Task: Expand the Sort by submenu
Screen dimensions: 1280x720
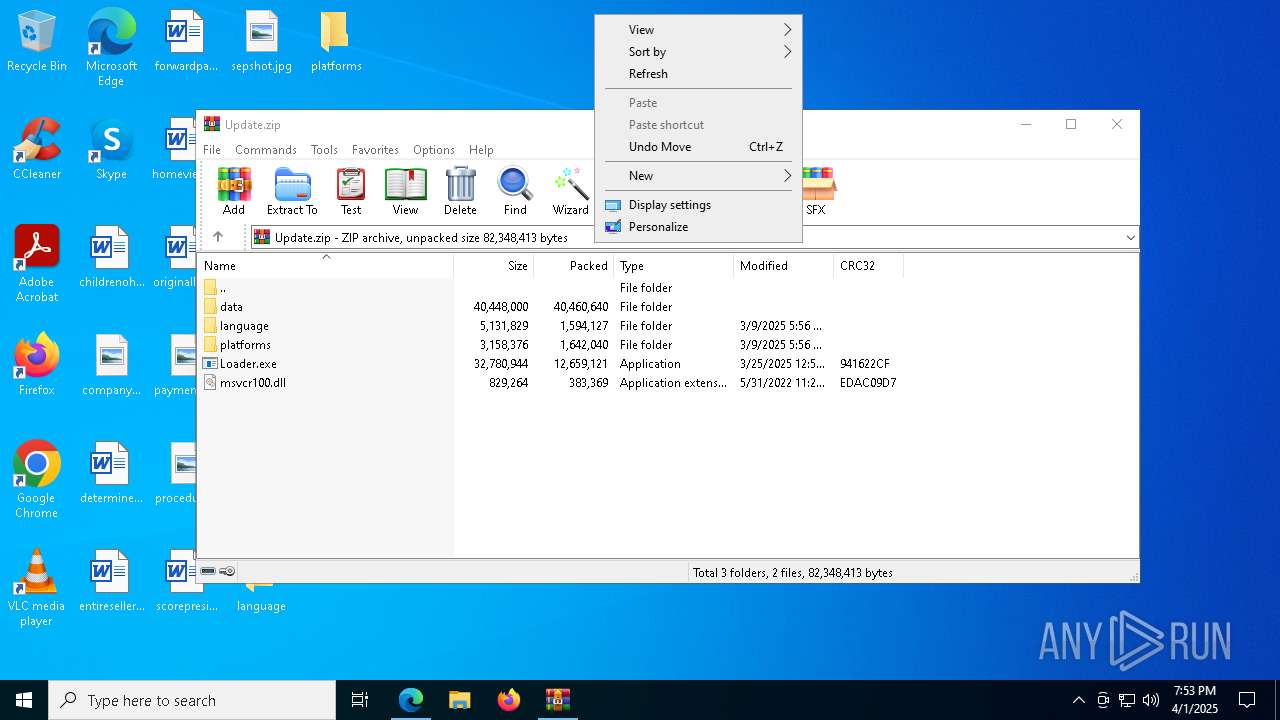Action: click(698, 52)
